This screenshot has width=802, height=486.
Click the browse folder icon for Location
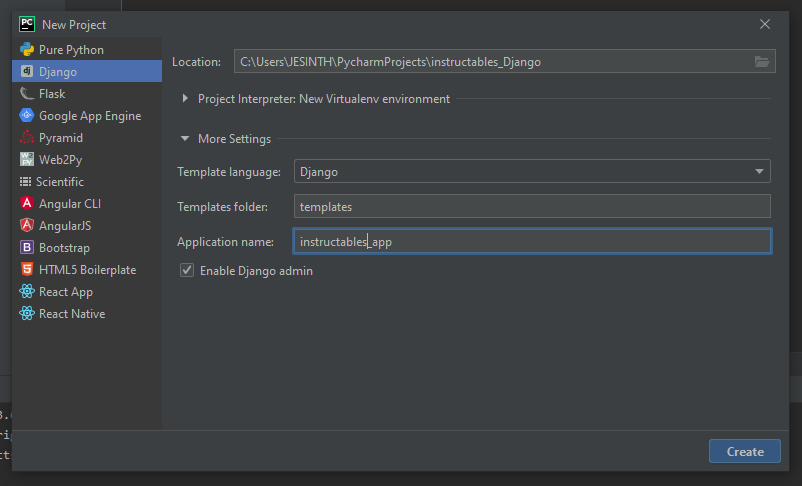762,62
